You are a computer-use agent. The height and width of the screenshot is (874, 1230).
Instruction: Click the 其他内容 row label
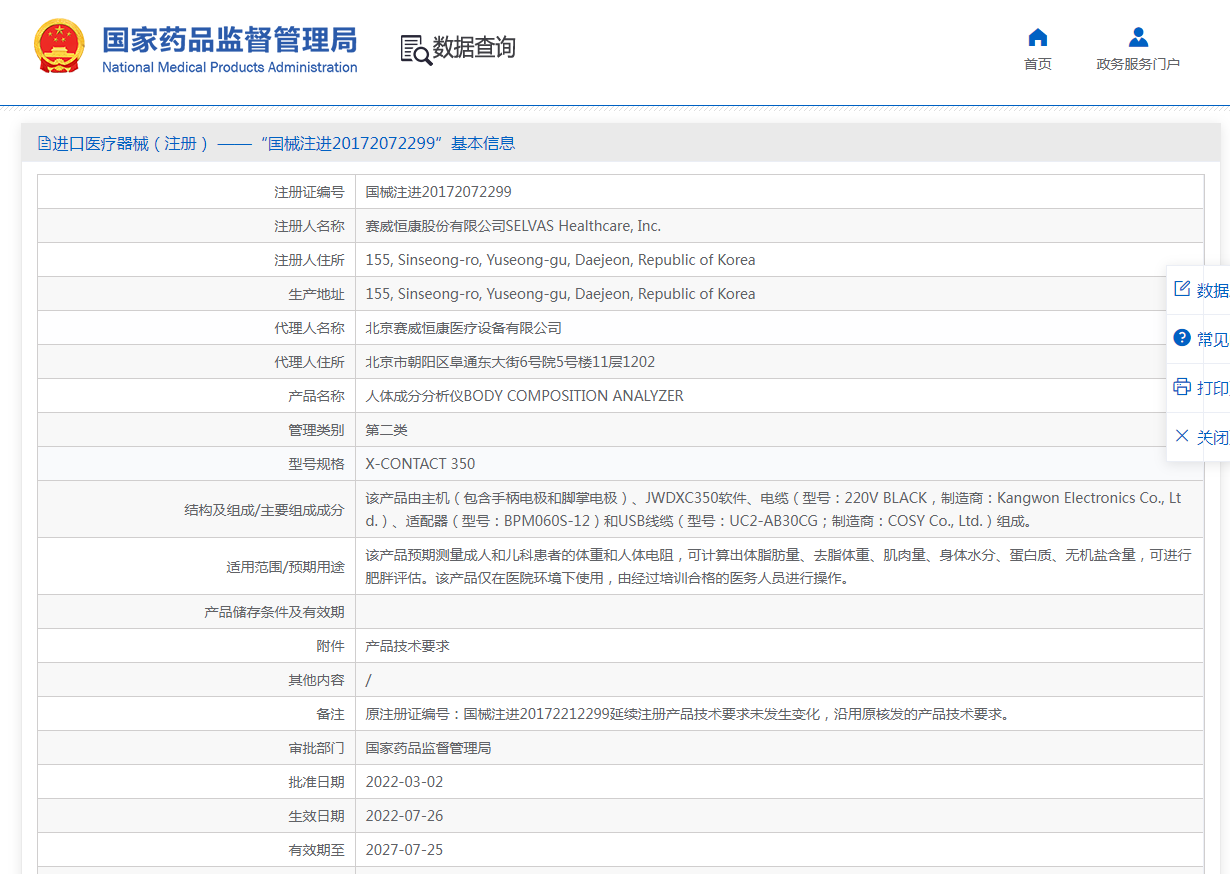pyautogui.click(x=317, y=680)
